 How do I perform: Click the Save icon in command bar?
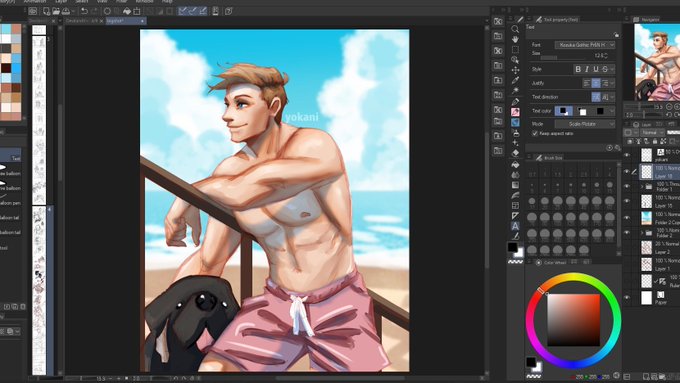(65, 11)
